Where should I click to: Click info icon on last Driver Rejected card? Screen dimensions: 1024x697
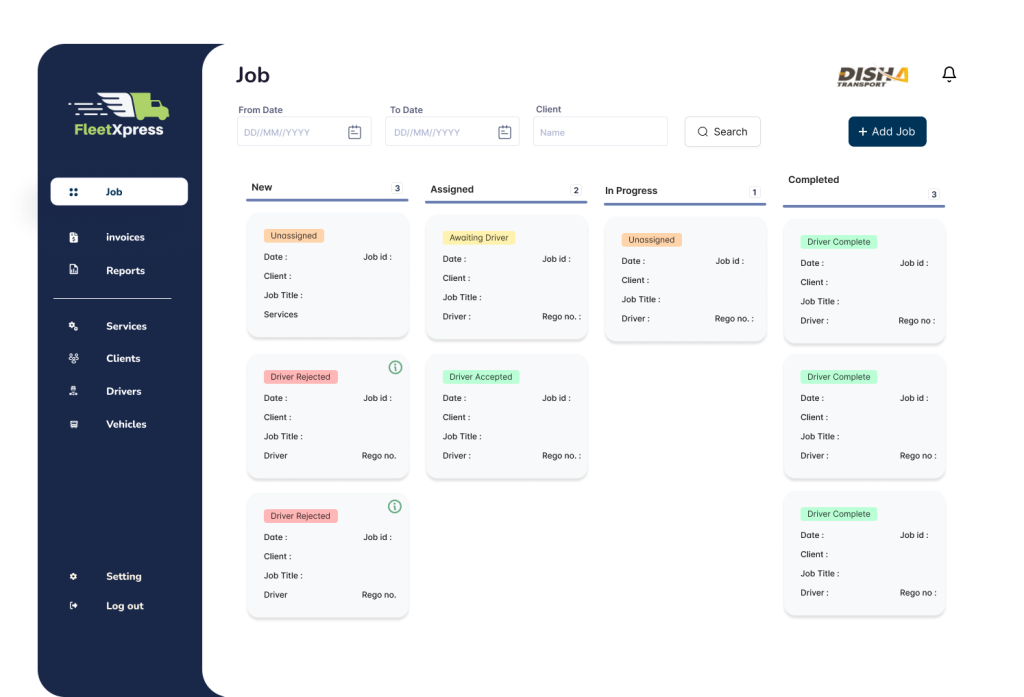point(395,507)
